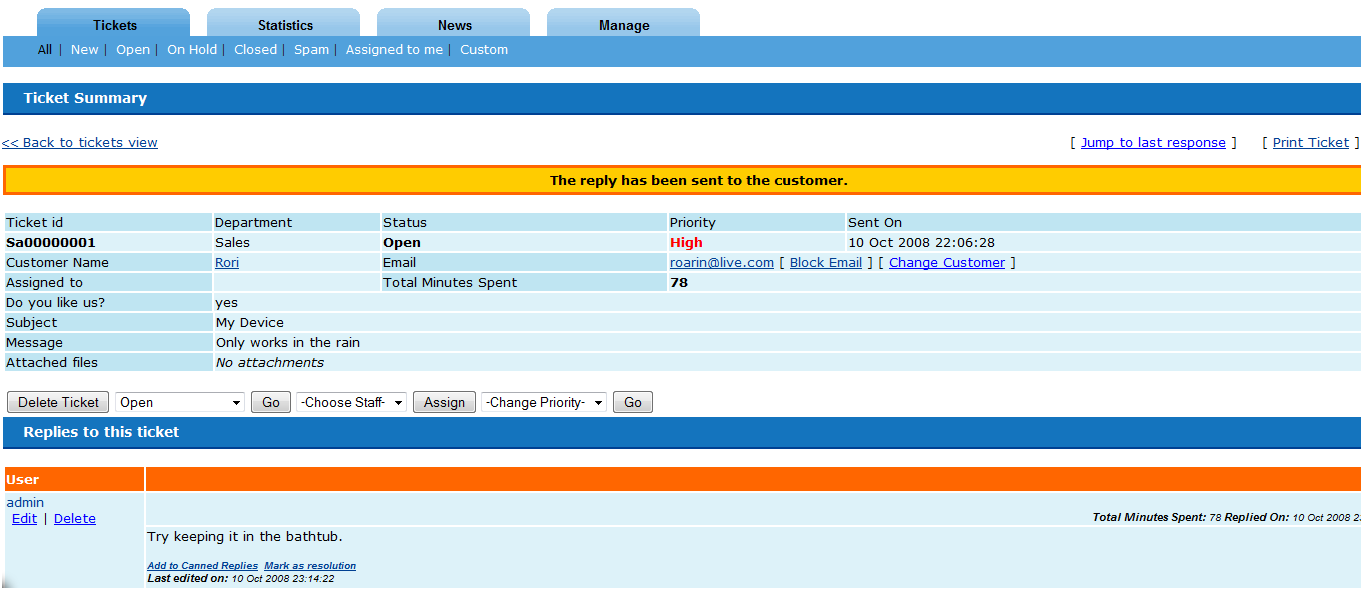
Task: Show Closed tickets filter
Action: pyautogui.click(x=255, y=50)
